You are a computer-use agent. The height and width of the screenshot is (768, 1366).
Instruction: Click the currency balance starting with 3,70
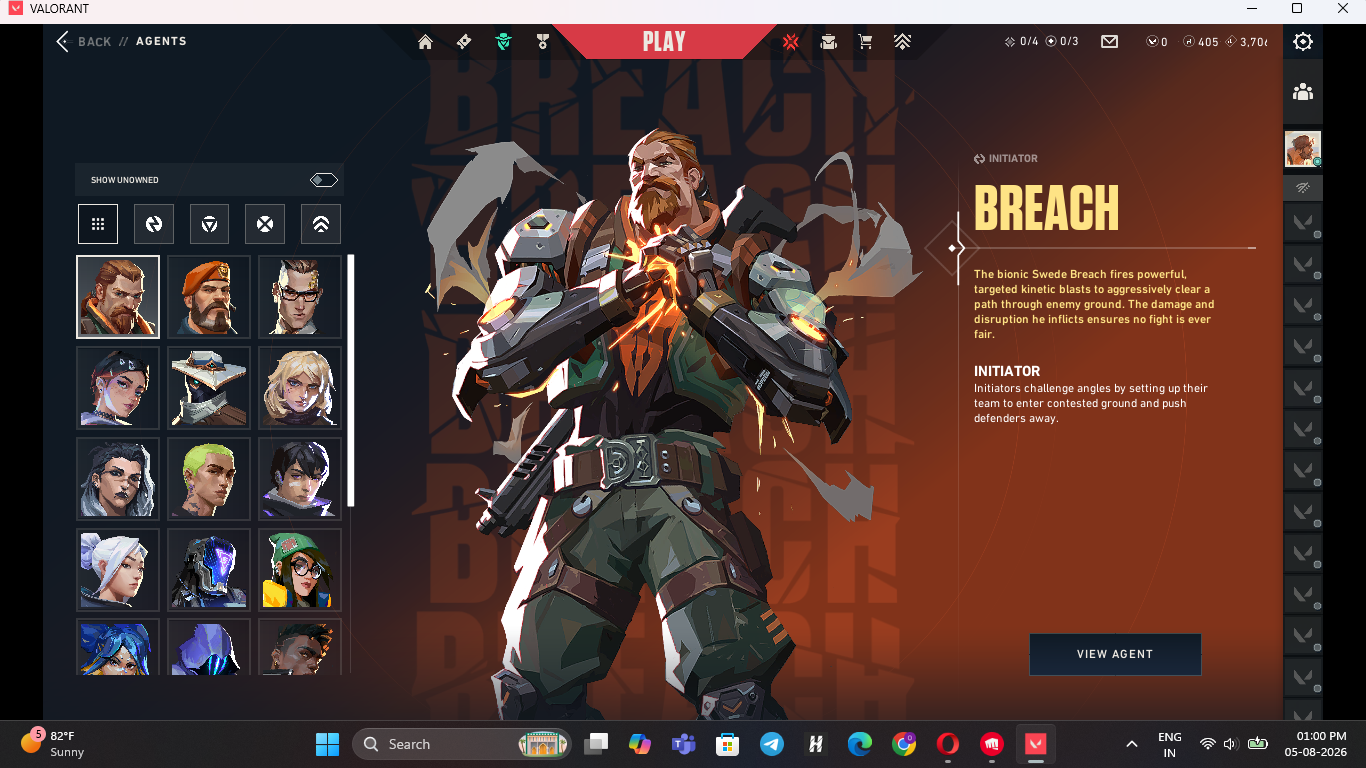tap(1246, 42)
